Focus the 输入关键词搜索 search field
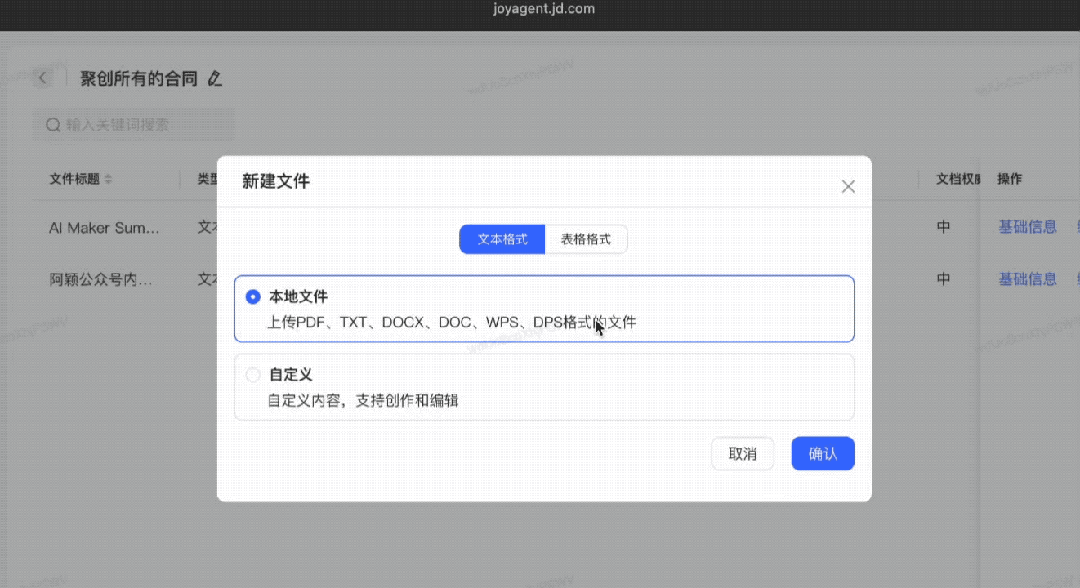 [140, 125]
